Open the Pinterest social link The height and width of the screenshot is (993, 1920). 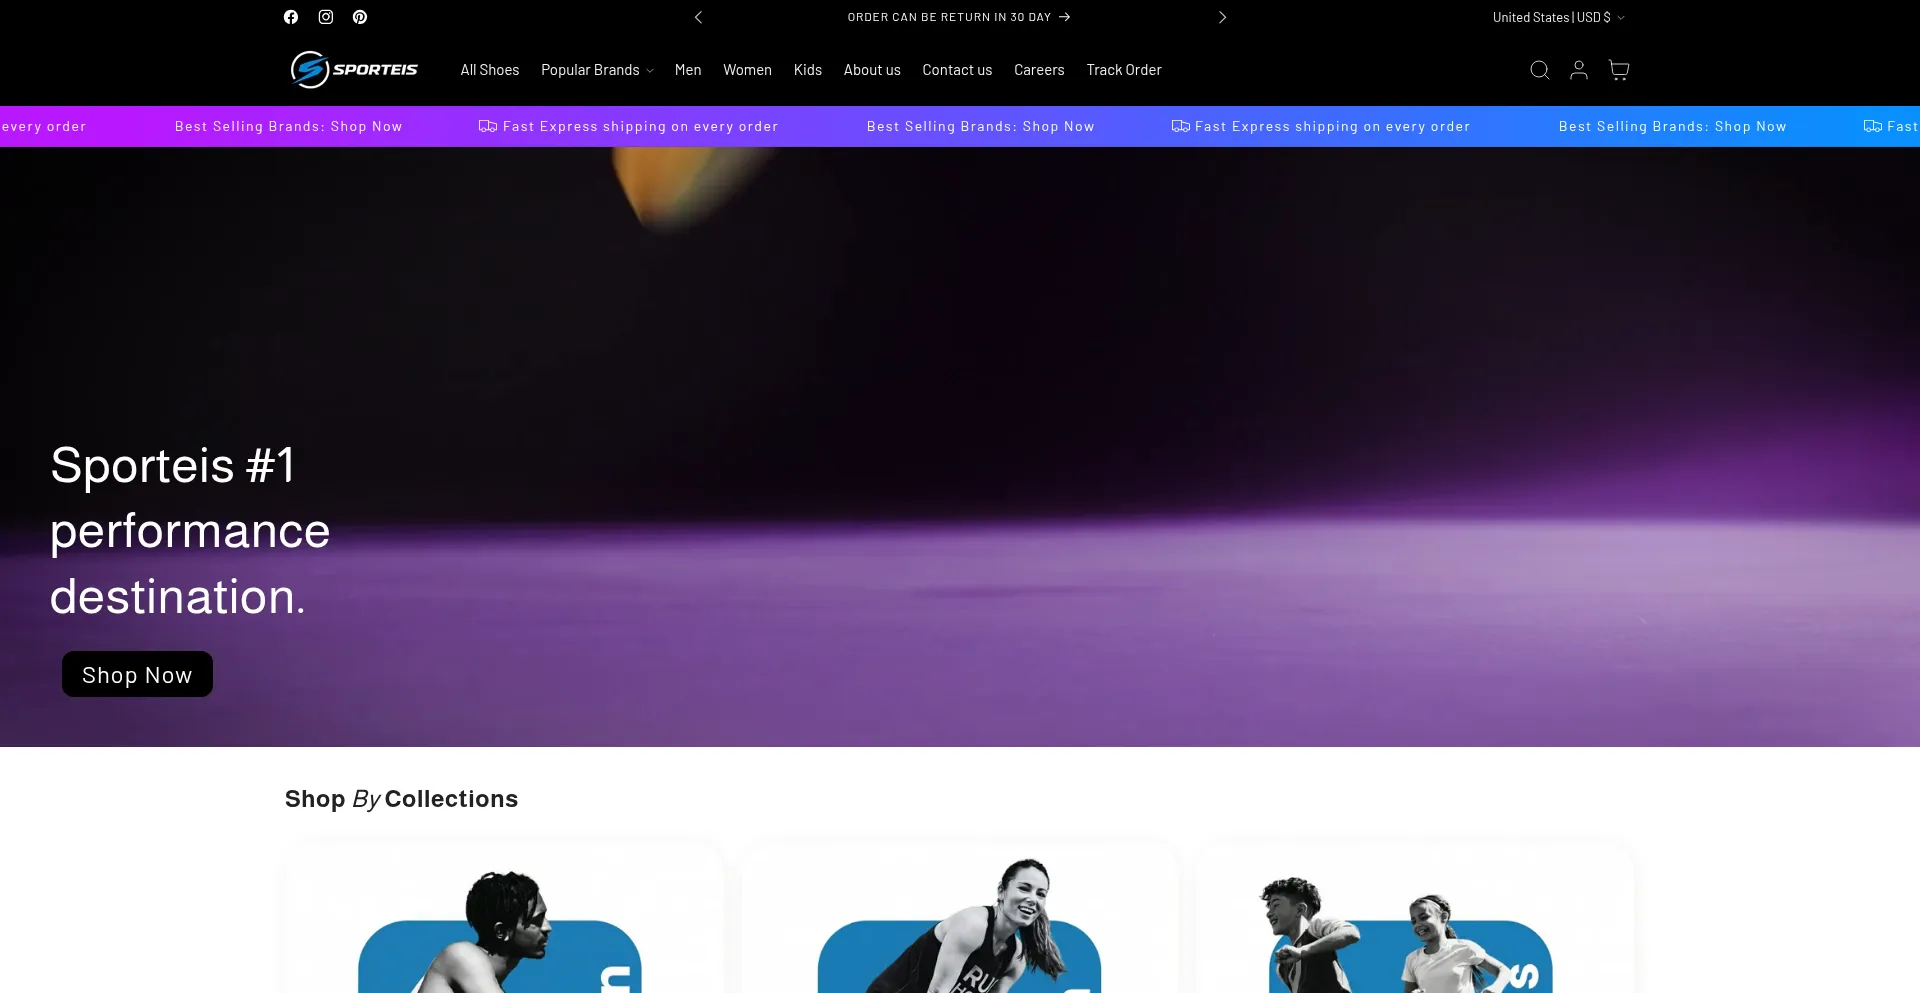pos(360,17)
